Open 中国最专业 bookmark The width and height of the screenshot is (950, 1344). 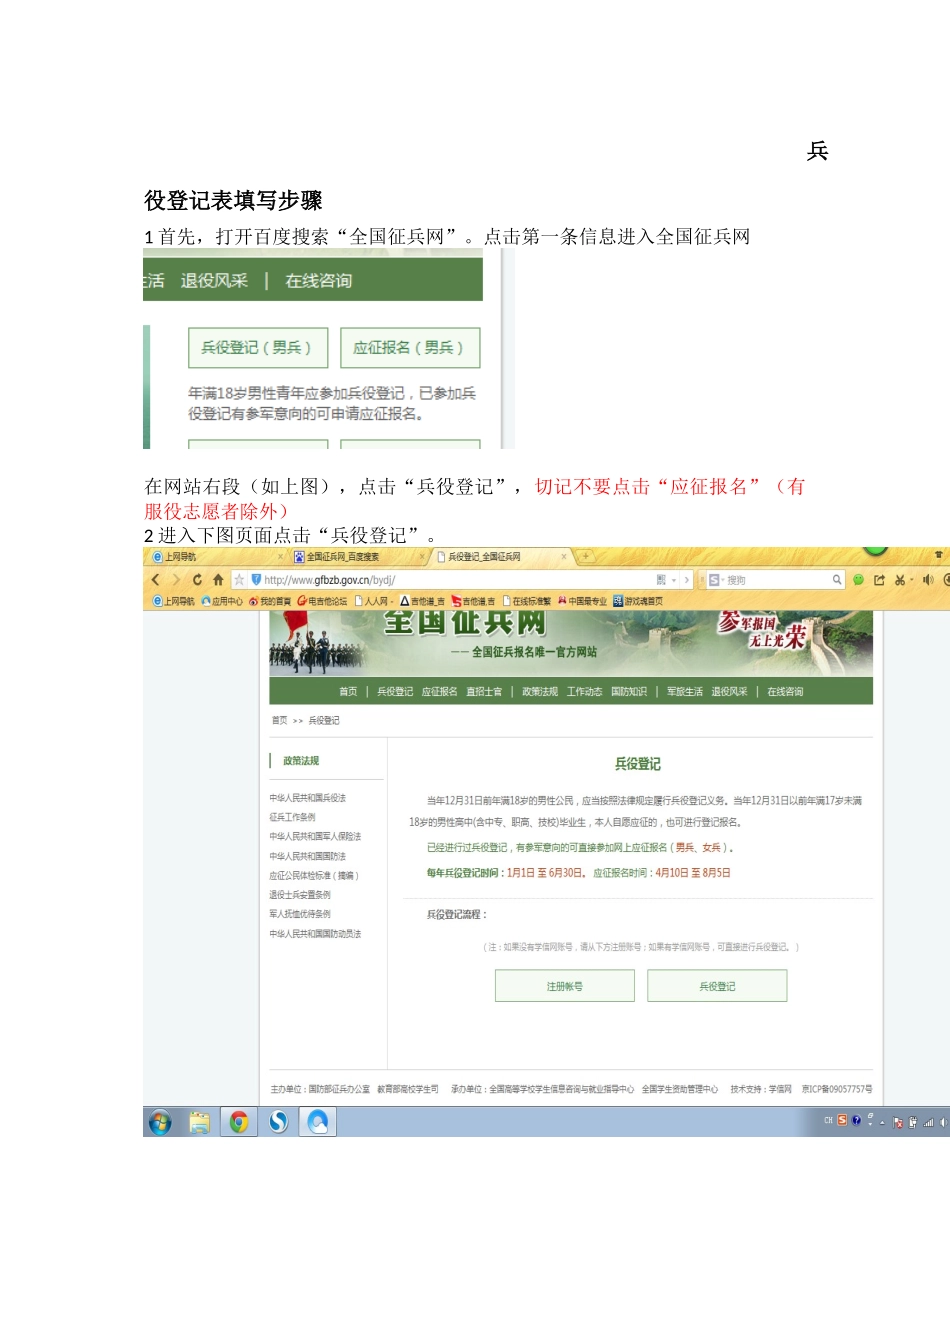[582, 601]
